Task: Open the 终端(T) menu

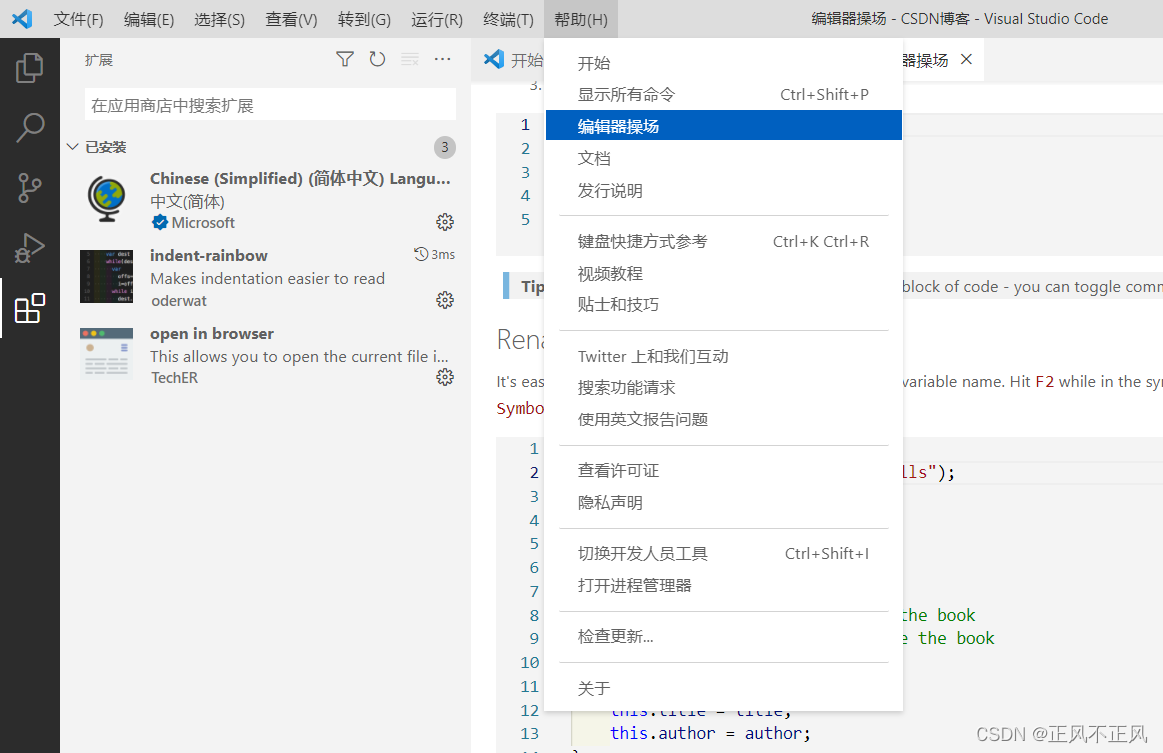Action: (x=508, y=19)
